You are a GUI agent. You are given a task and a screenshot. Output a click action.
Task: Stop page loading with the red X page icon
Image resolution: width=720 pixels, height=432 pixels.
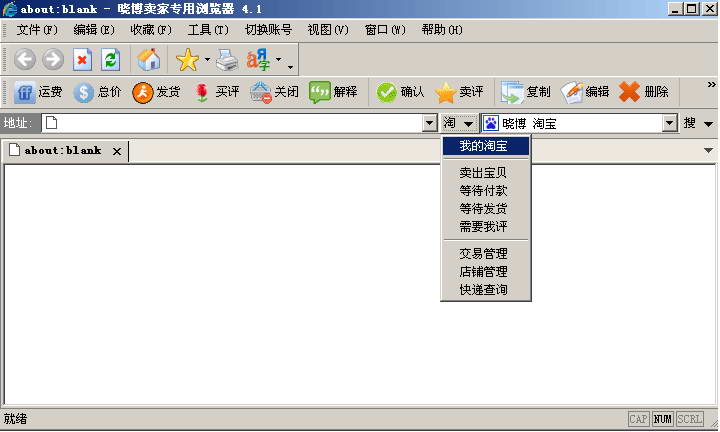coord(82,60)
